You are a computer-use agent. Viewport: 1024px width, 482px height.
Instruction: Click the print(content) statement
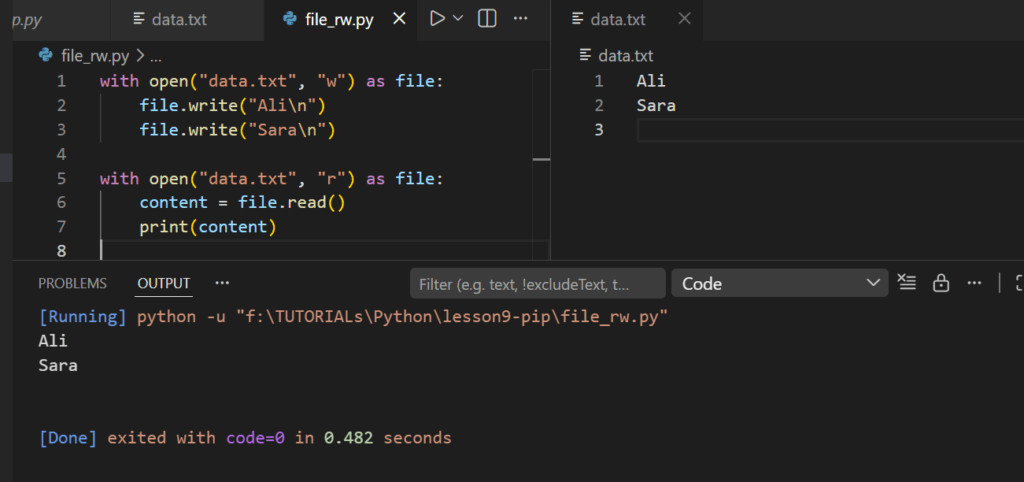(x=208, y=227)
